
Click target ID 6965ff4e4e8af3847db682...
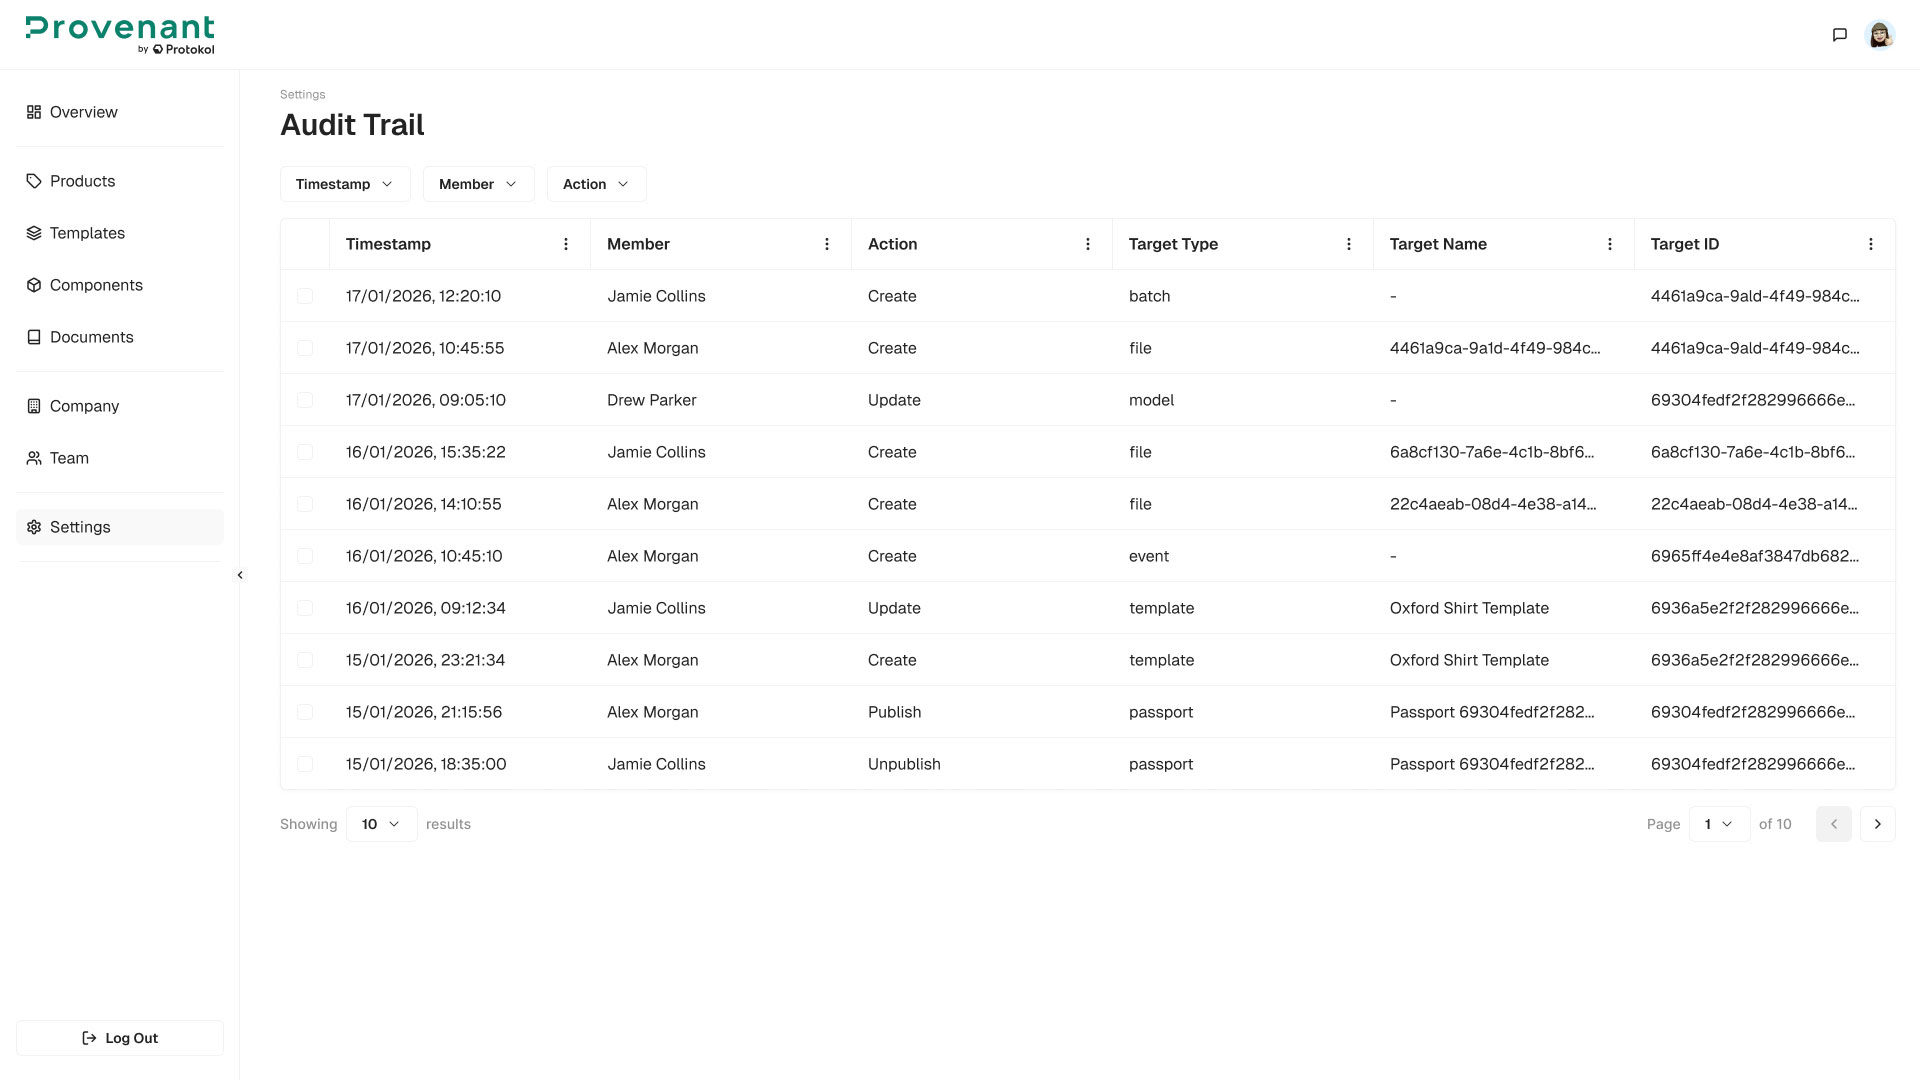tap(1755, 556)
